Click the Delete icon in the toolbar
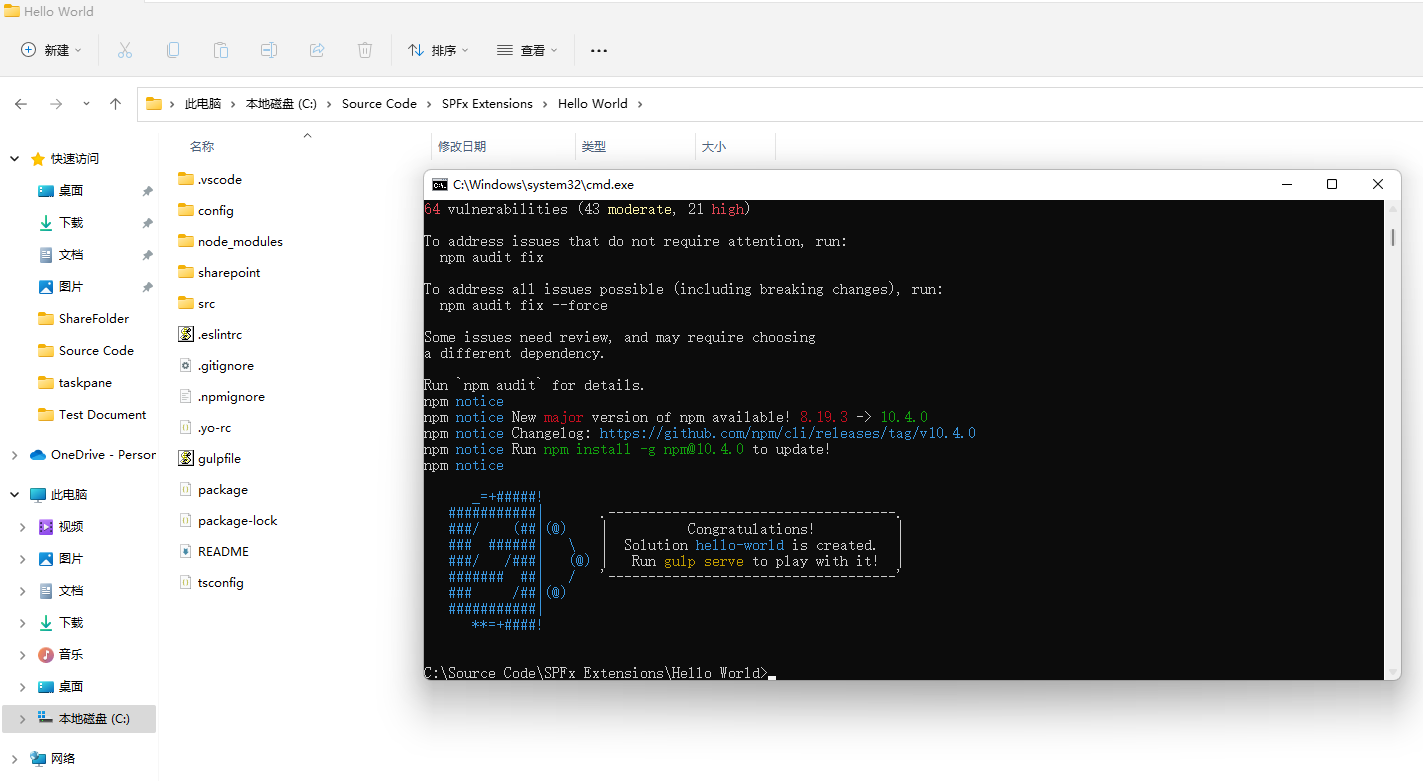Viewport: 1423px width, 781px height. 364,49
